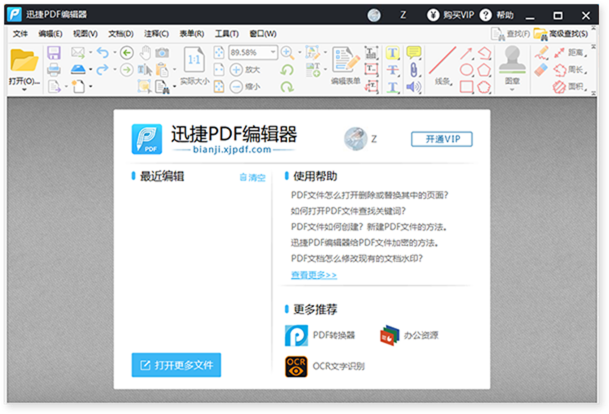Click the undo arrow icon

[x=103, y=52]
